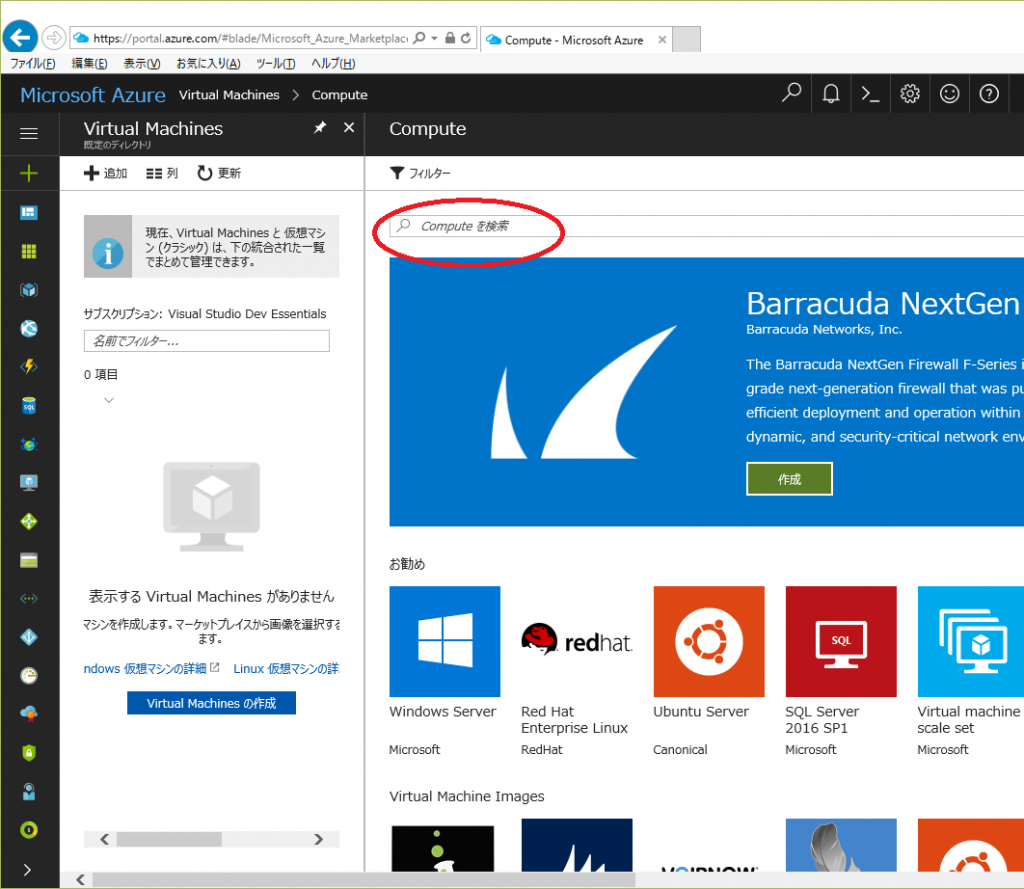
Task: Go to Virtual Machines breadcrumb
Action: point(229,95)
